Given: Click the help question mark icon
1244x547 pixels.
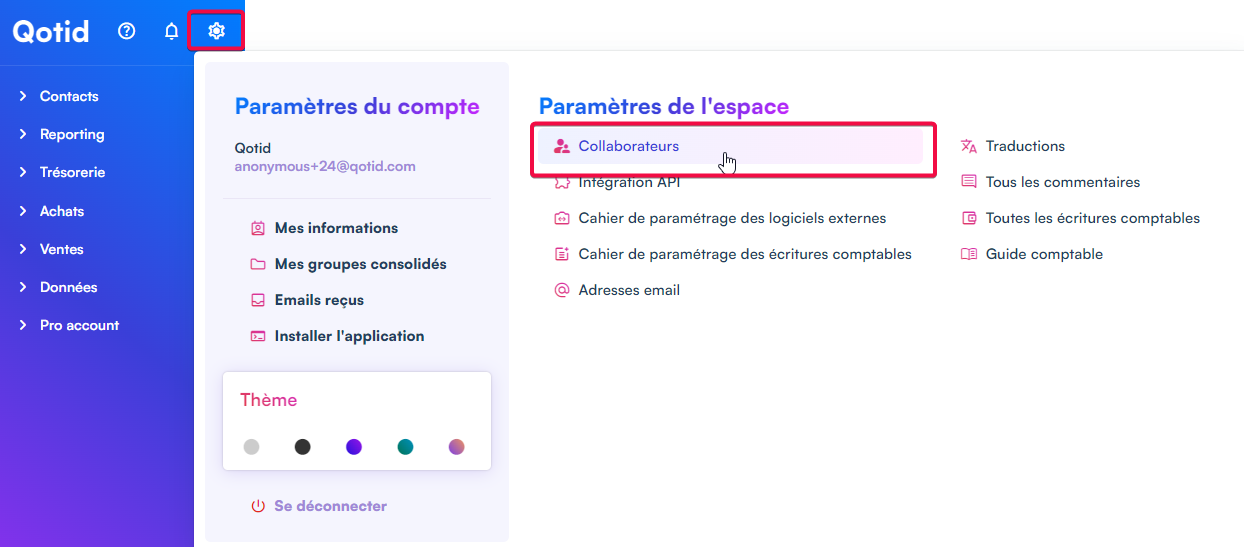Looking at the screenshot, I should pyautogui.click(x=126, y=31).
